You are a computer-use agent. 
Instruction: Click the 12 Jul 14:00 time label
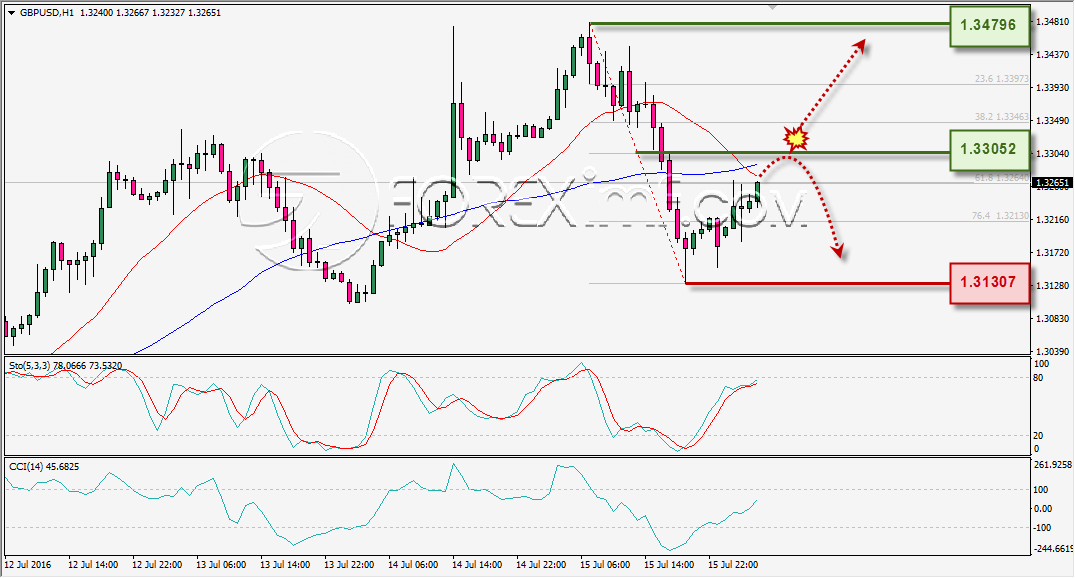pyautogui.click(x=93, y=565)
